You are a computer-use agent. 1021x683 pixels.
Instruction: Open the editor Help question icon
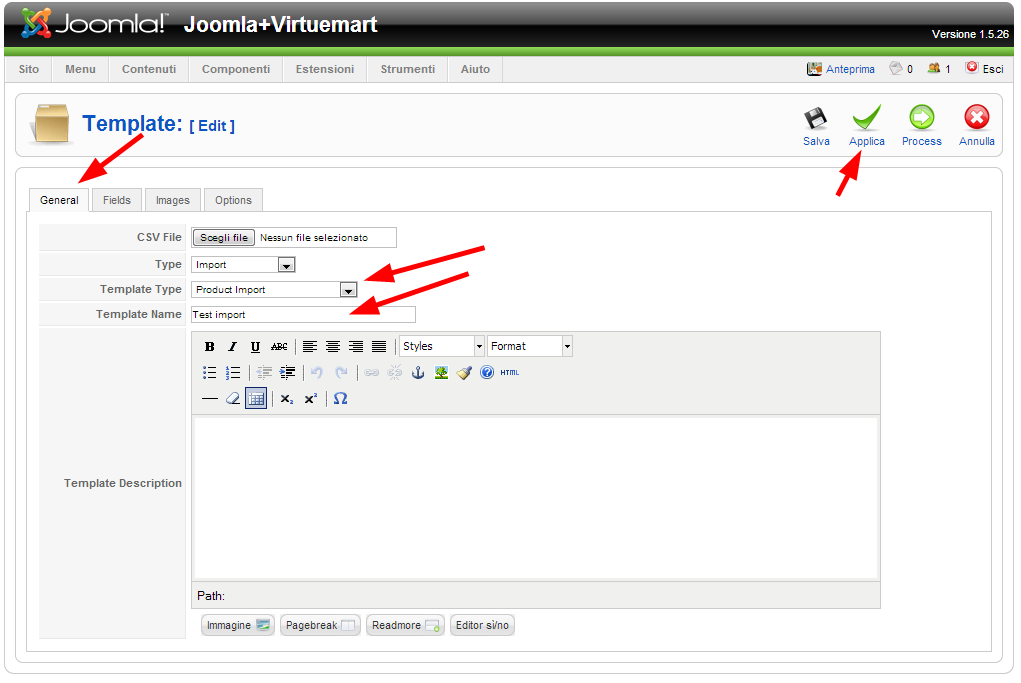[486, 373]
